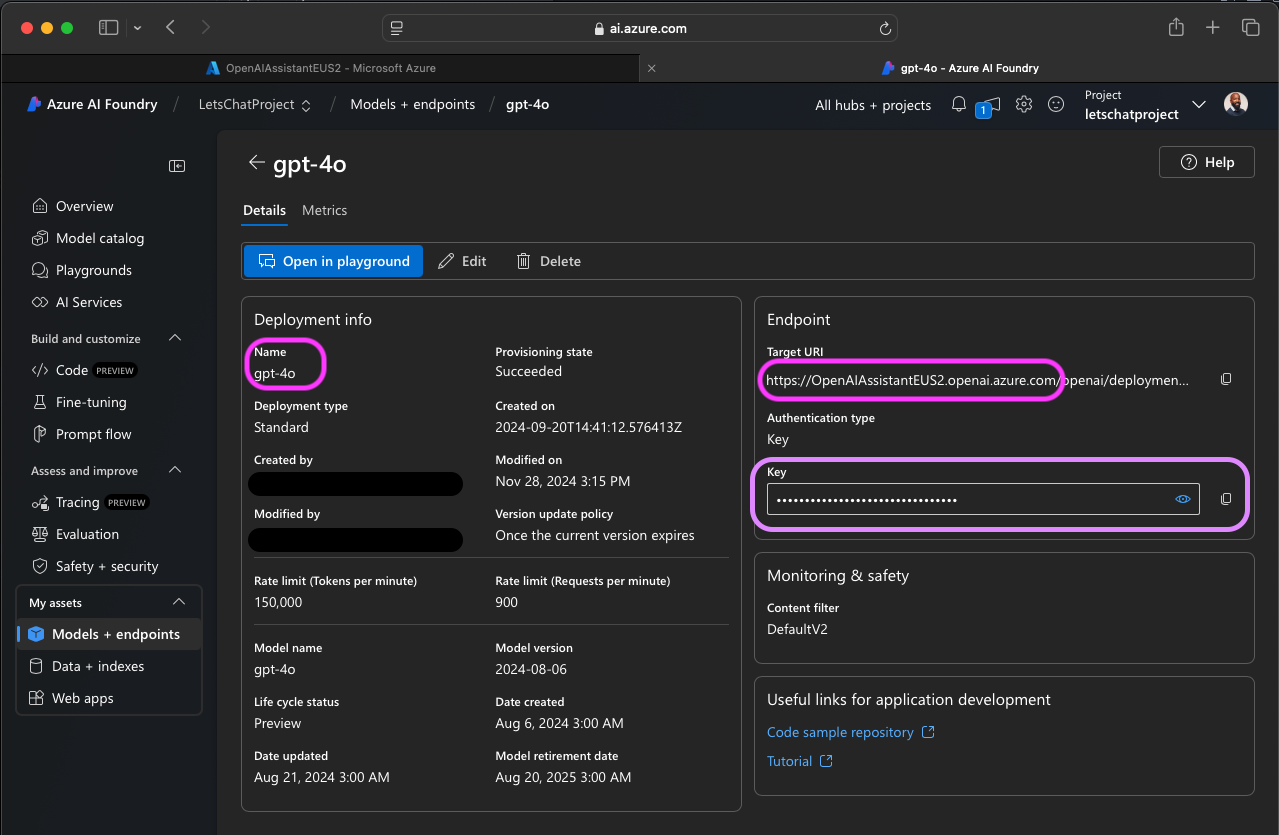
Task: Open Safety + security in the sidebar
Action: pos(106,566)
